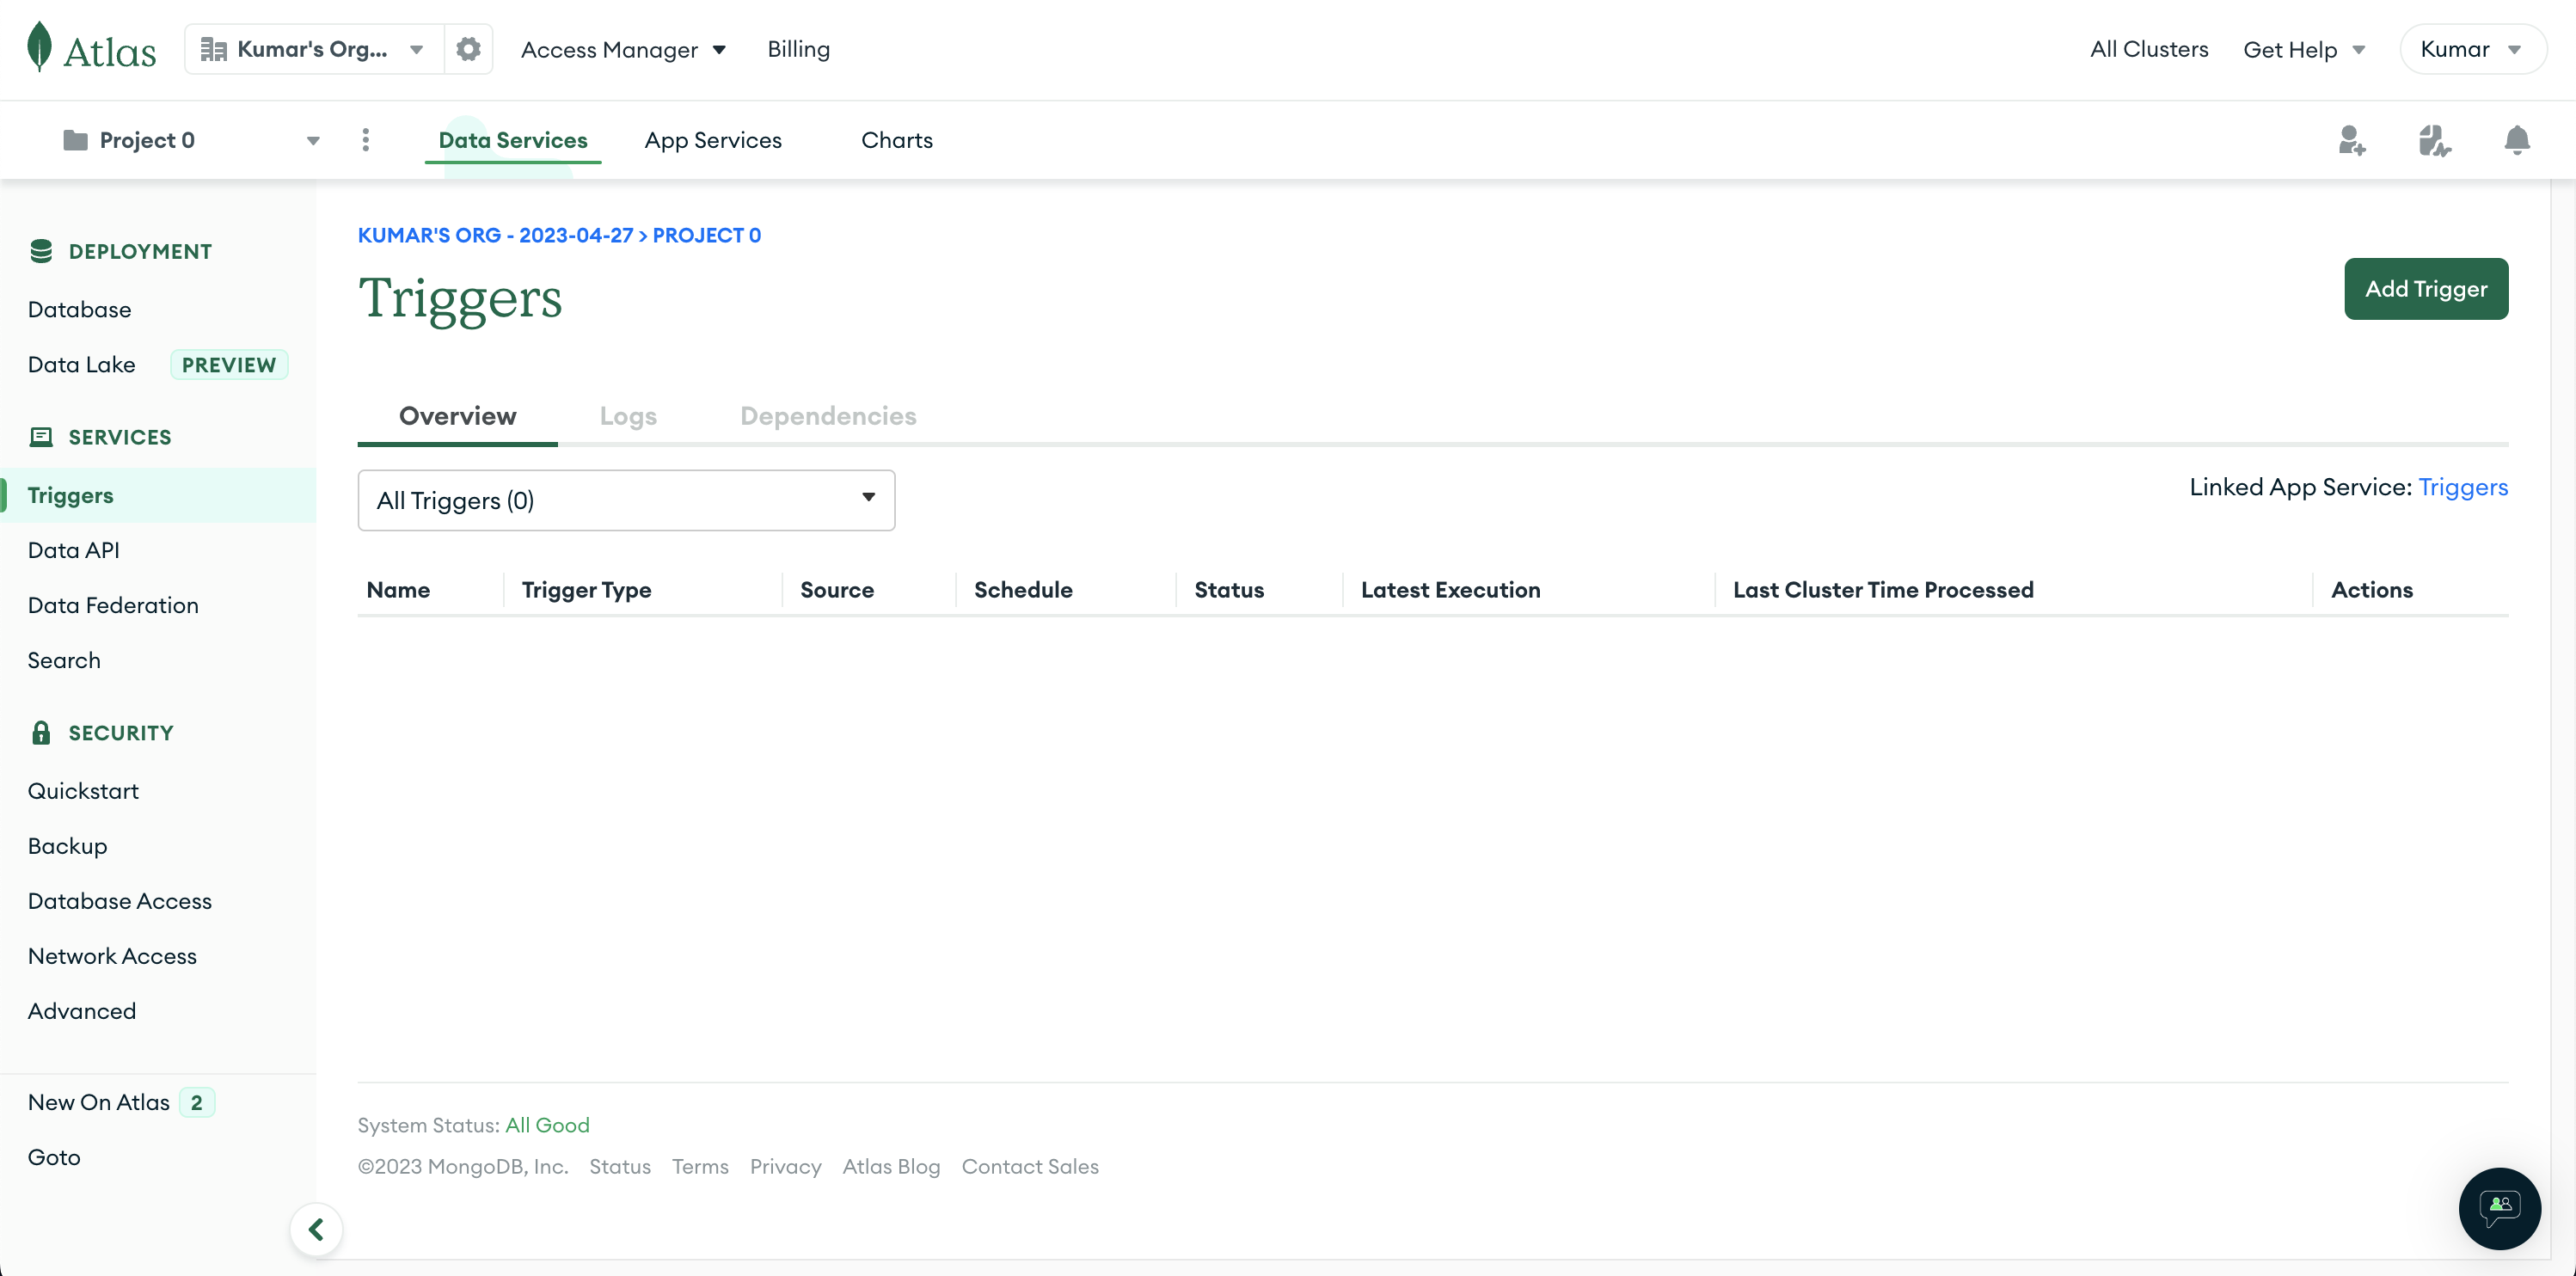This screenshot has height=1276, width=2576.
Task: Open Backup in sidebar
Action: point(67,846)
